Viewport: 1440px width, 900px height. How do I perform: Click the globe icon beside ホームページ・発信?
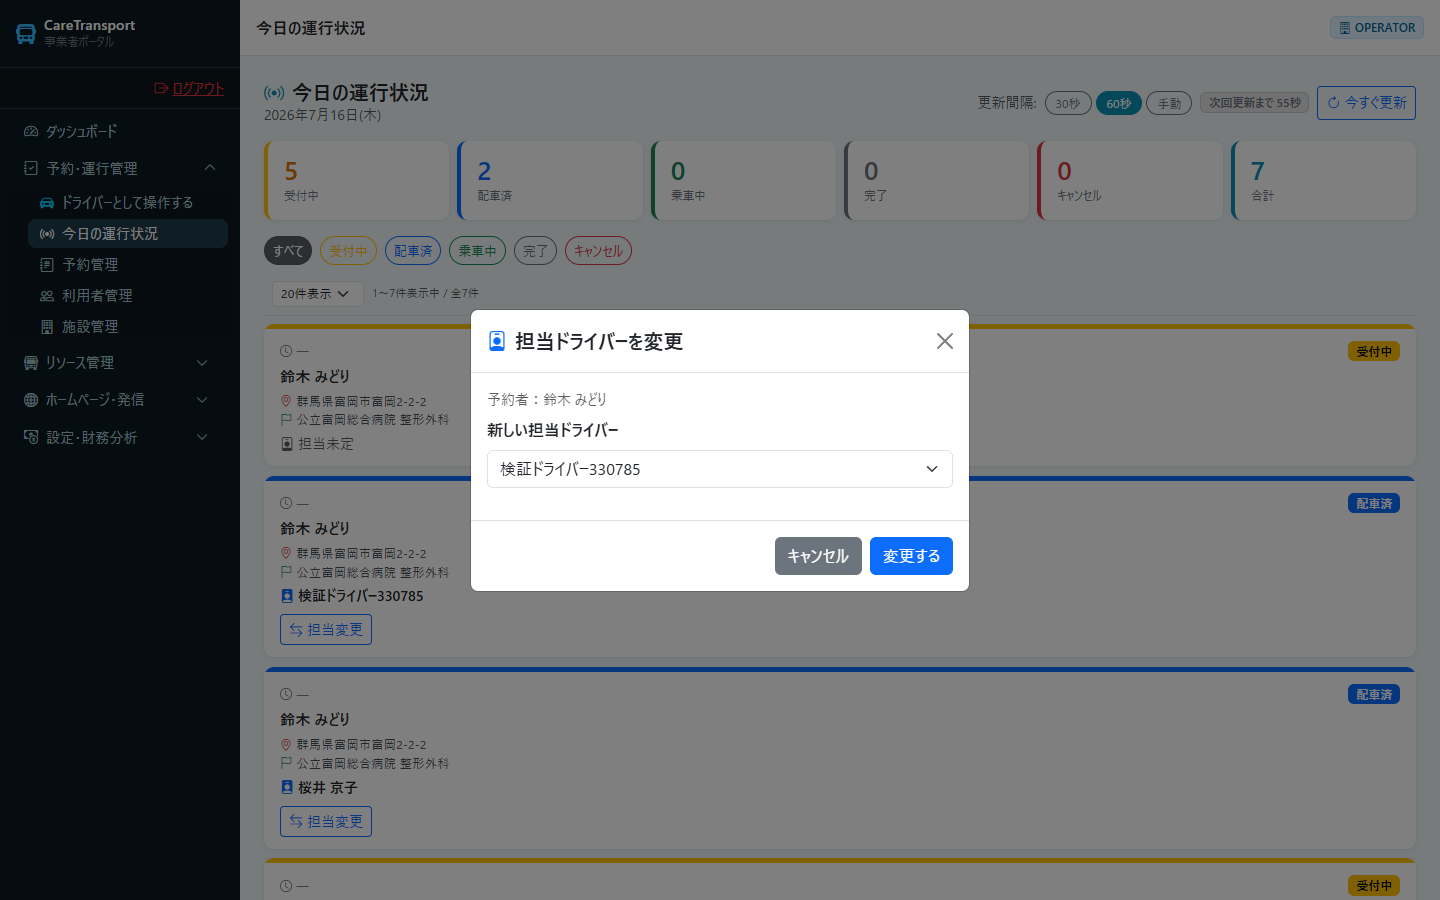[x=31, y=399]
